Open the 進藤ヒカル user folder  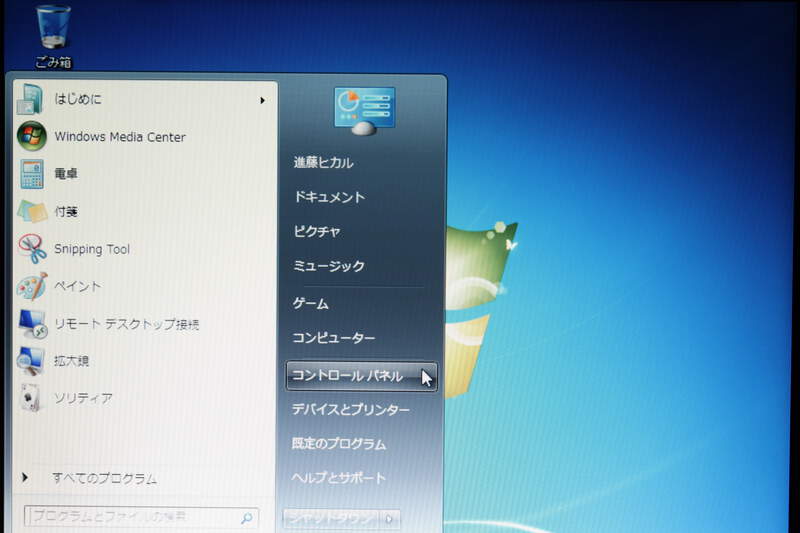(x=323, y=163)
